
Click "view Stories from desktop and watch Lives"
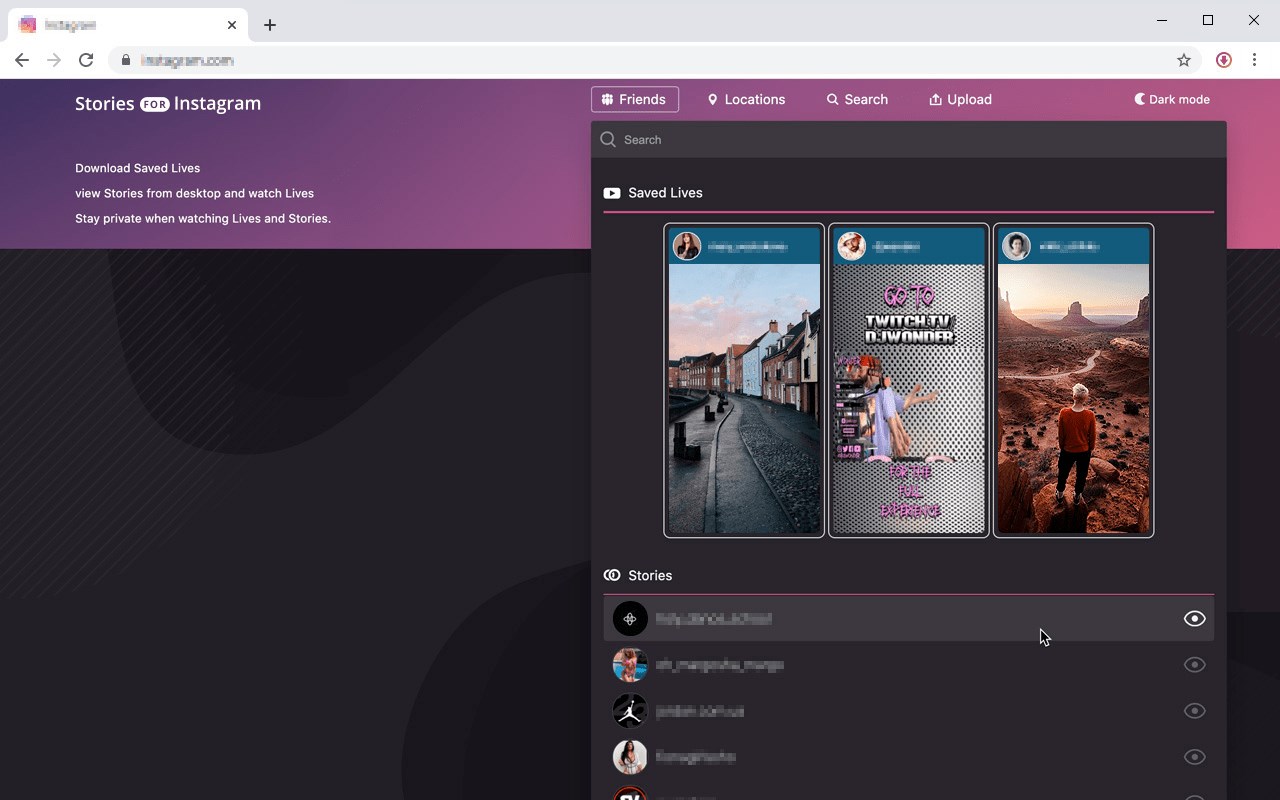(x=194, y=193)
